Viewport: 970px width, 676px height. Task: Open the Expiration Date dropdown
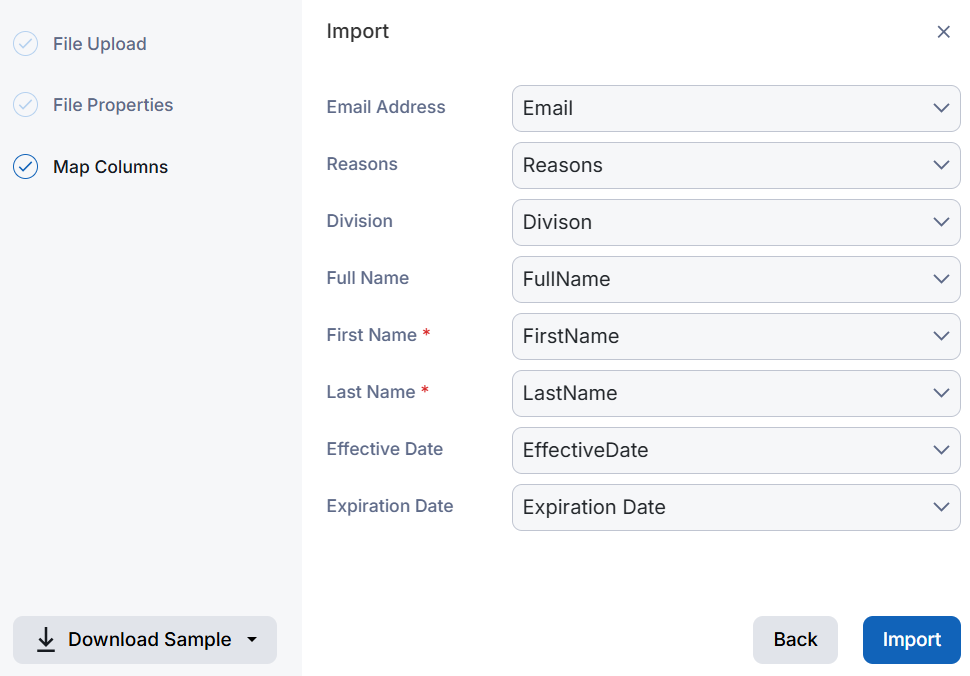click(735, 507)
